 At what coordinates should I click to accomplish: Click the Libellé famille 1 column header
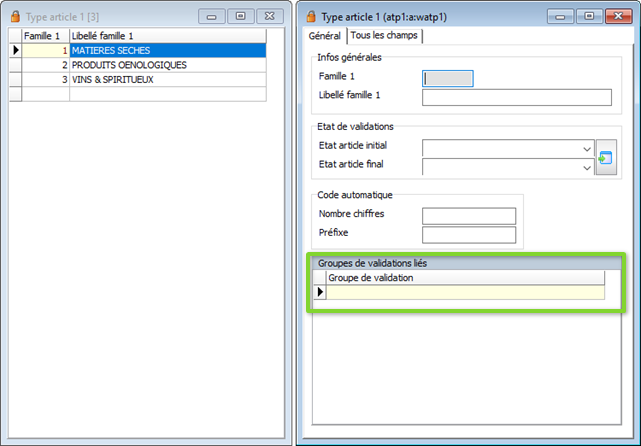tap(167, 36)
